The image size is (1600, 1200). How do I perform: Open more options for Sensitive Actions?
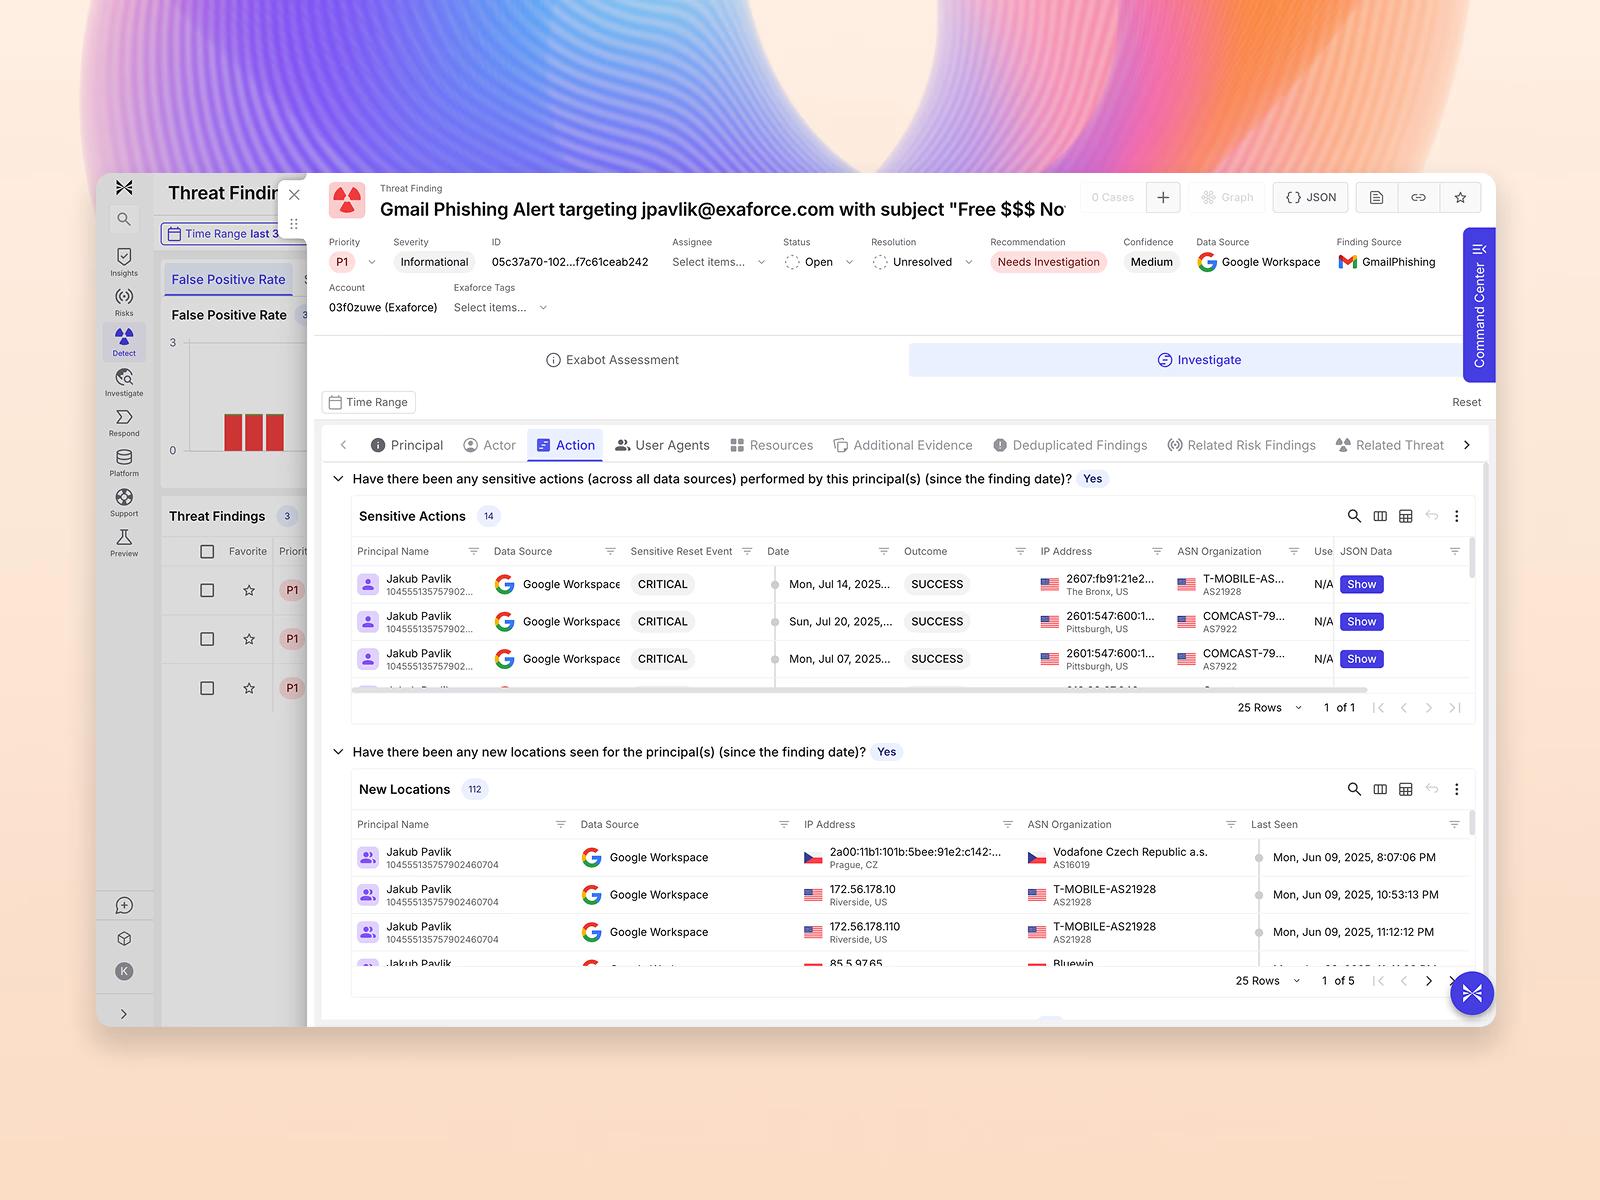coord(1457,516)
